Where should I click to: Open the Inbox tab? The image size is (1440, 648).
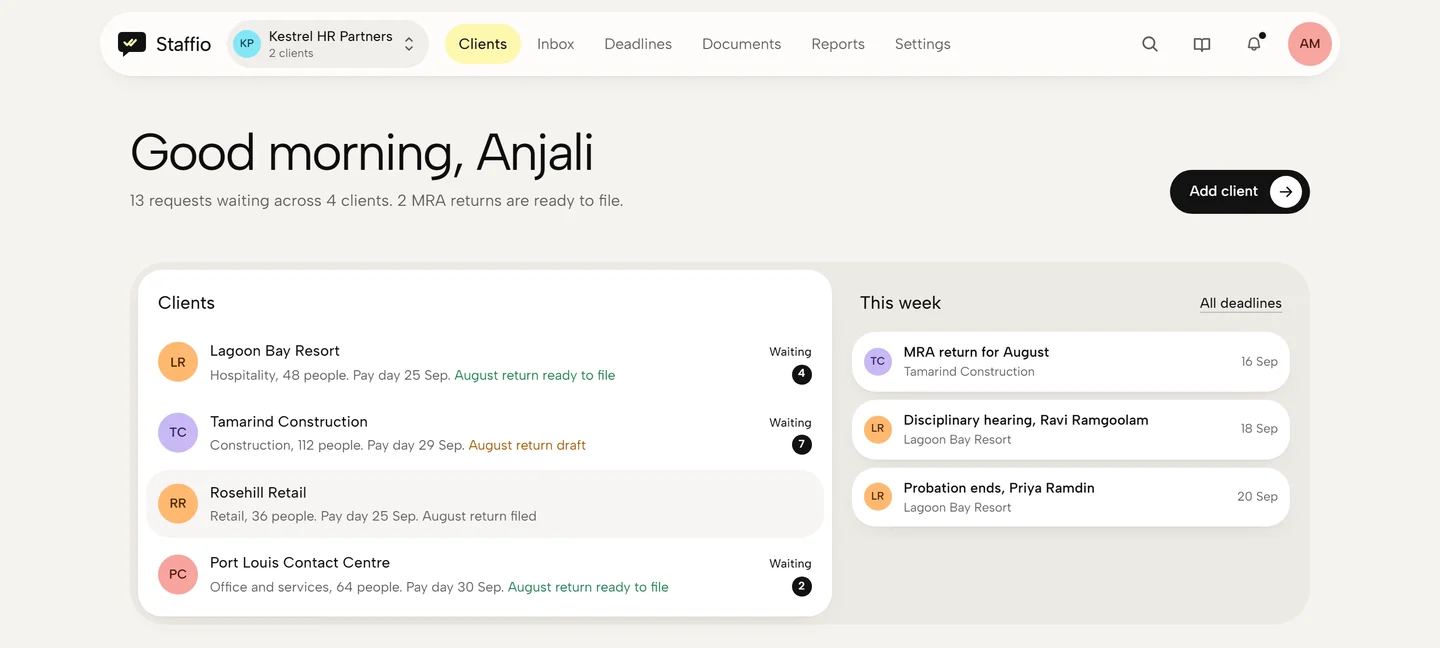click(x=555, y=44)
